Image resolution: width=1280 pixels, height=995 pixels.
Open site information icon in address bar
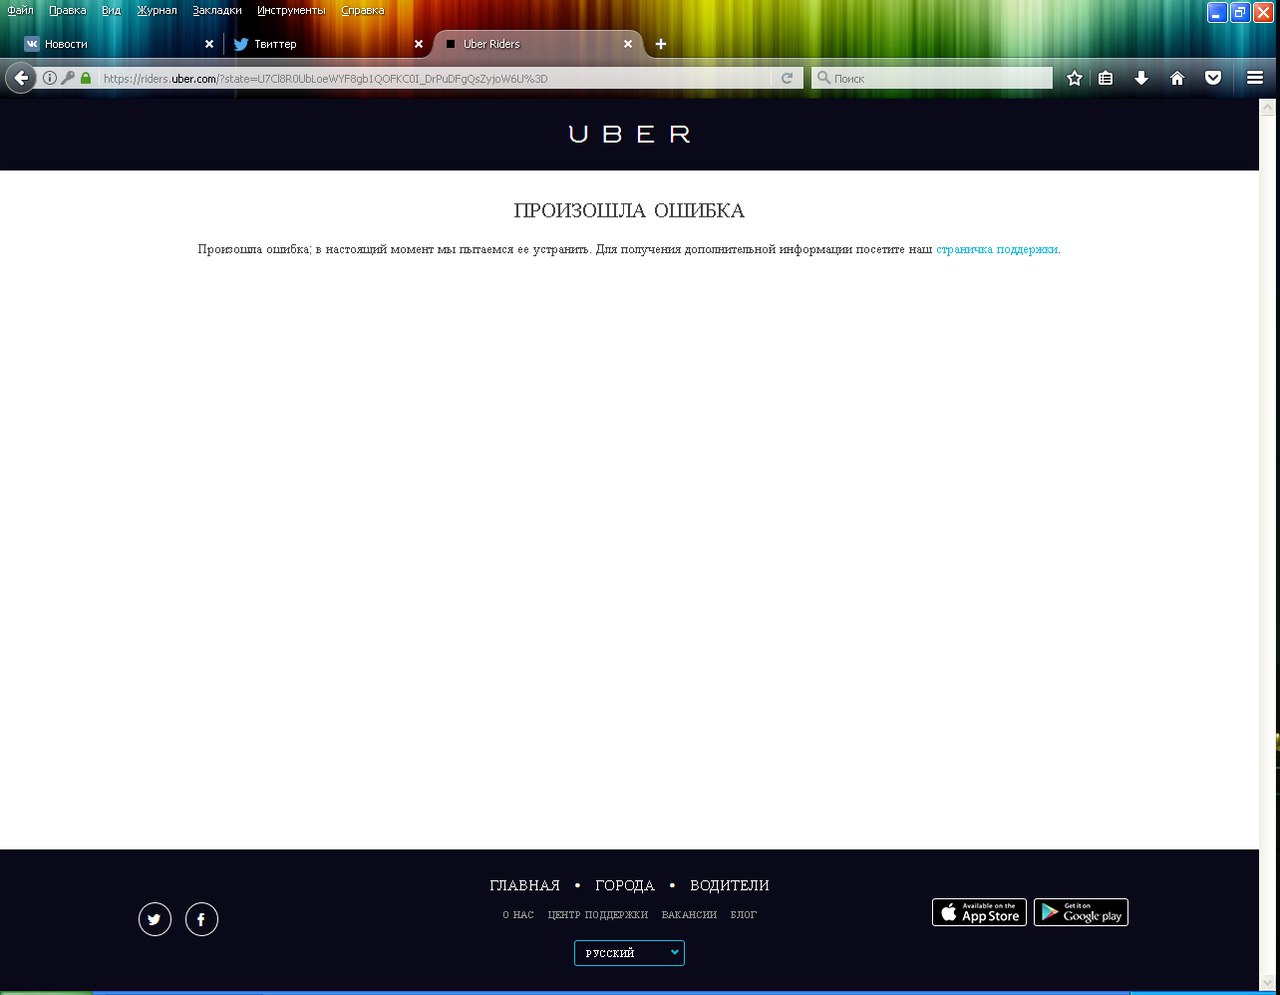pos(49,78)
